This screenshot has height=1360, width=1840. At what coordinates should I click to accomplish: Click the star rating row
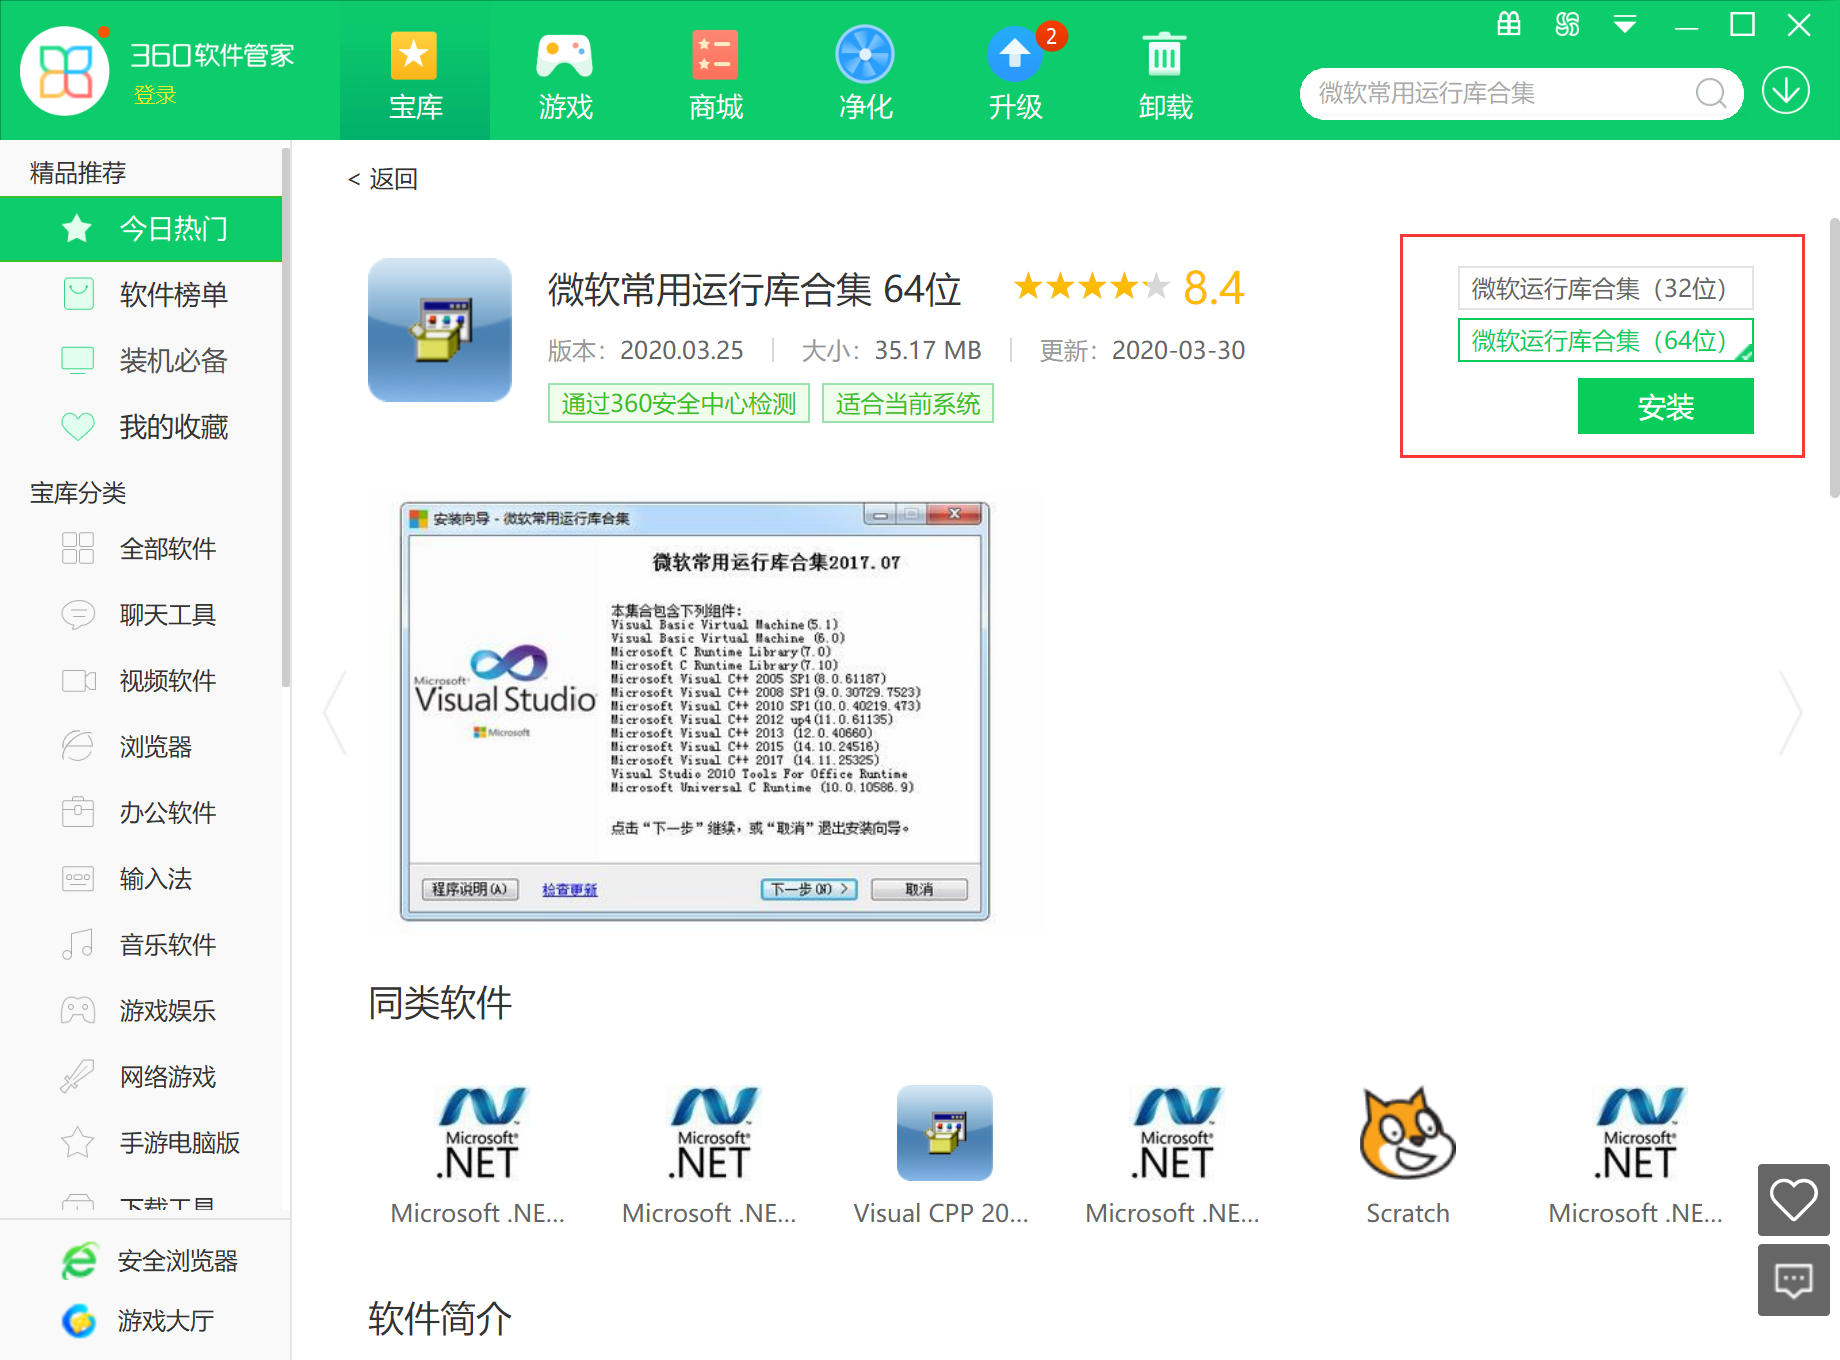[1091, 287]
